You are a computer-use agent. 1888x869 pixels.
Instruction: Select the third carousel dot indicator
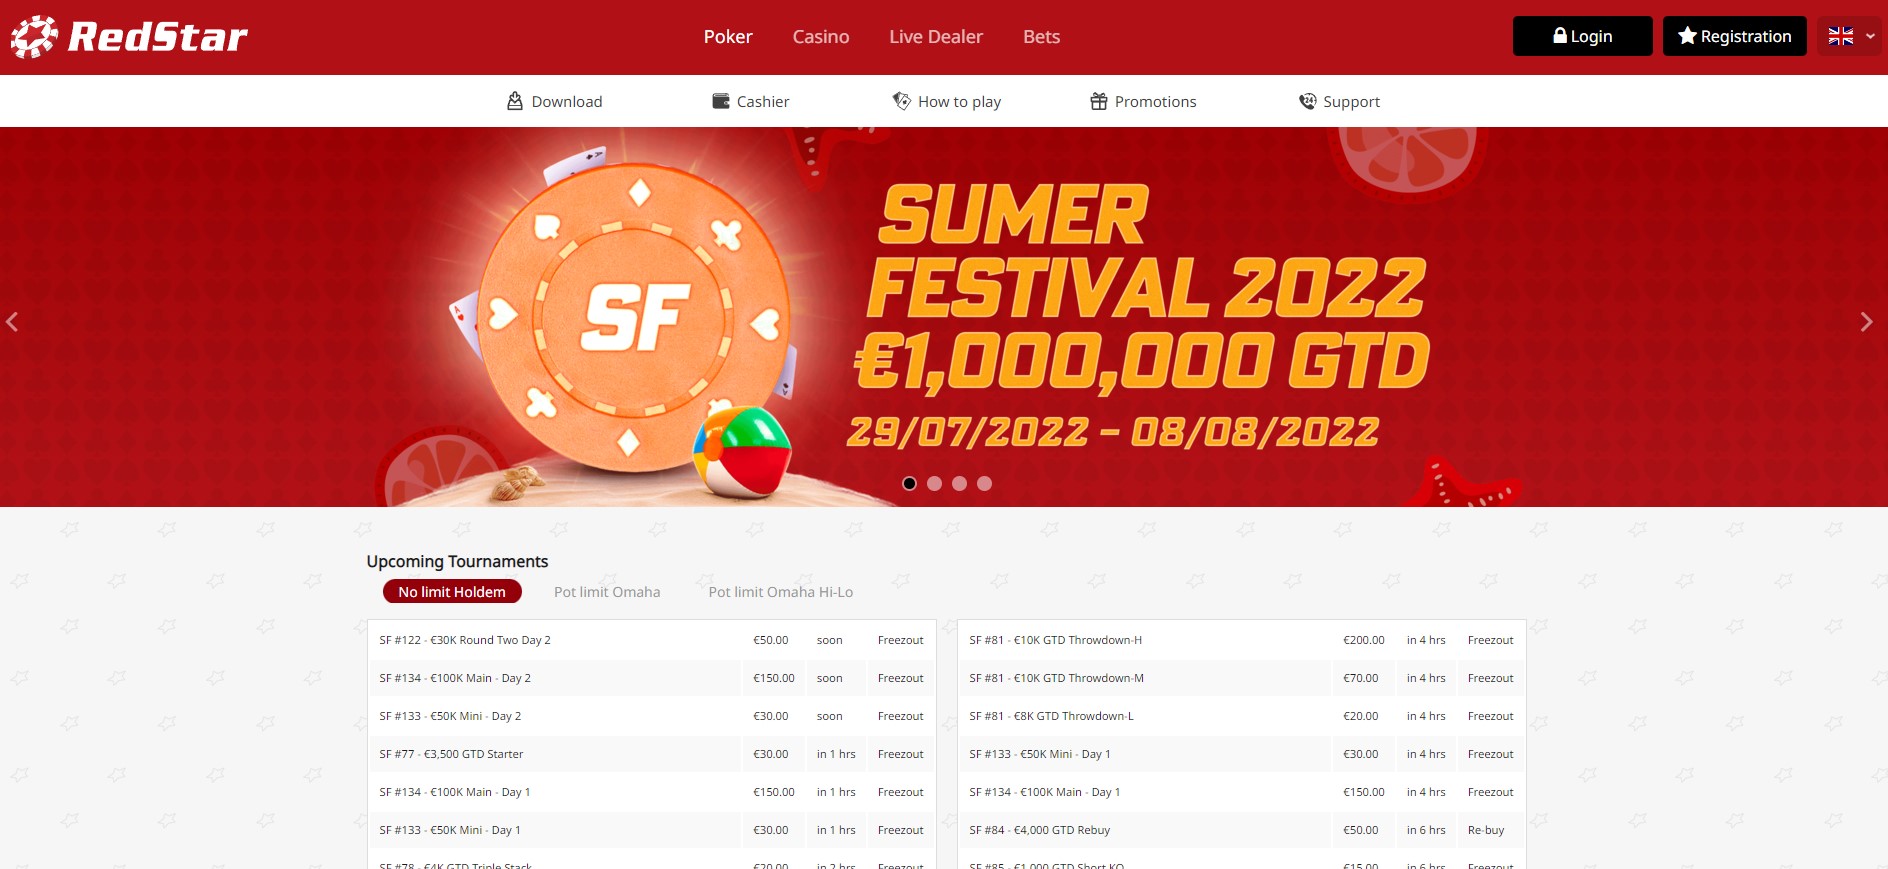tap(959, 483)
